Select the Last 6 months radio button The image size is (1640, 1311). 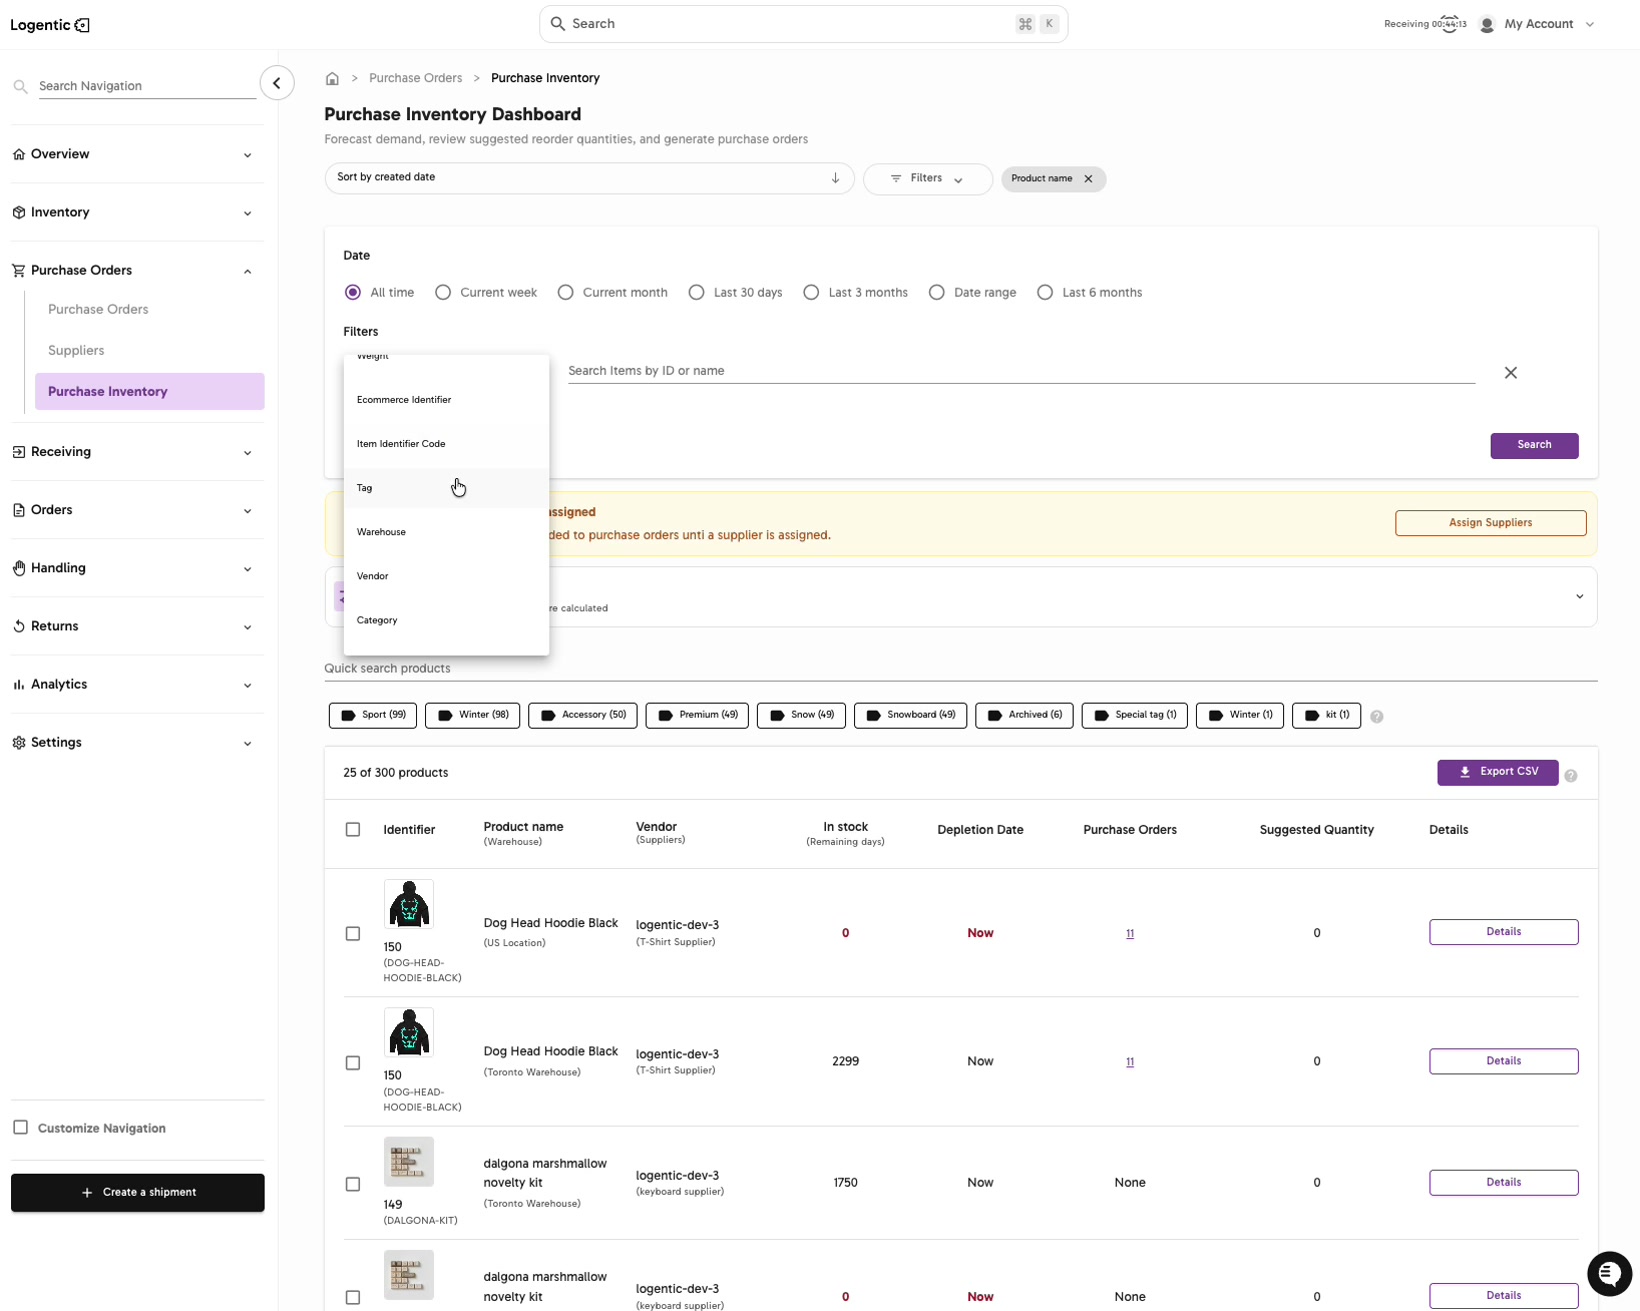[x=1045, y=293]
